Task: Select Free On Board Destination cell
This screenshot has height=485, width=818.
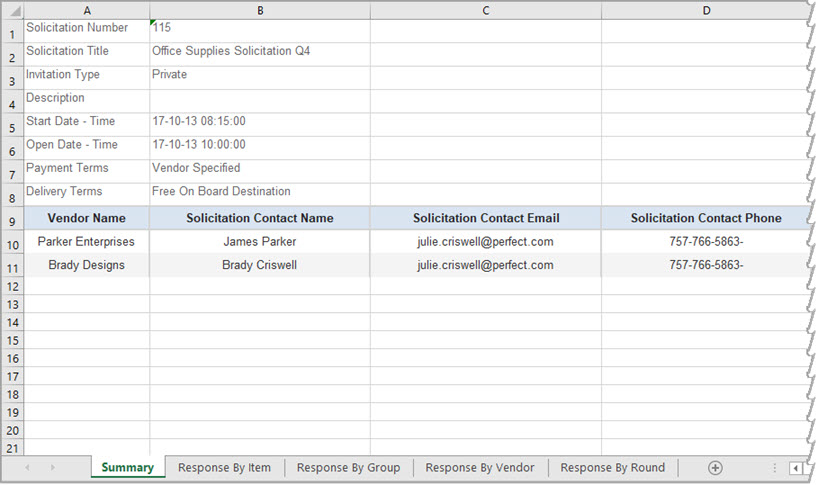Action: 260,195
